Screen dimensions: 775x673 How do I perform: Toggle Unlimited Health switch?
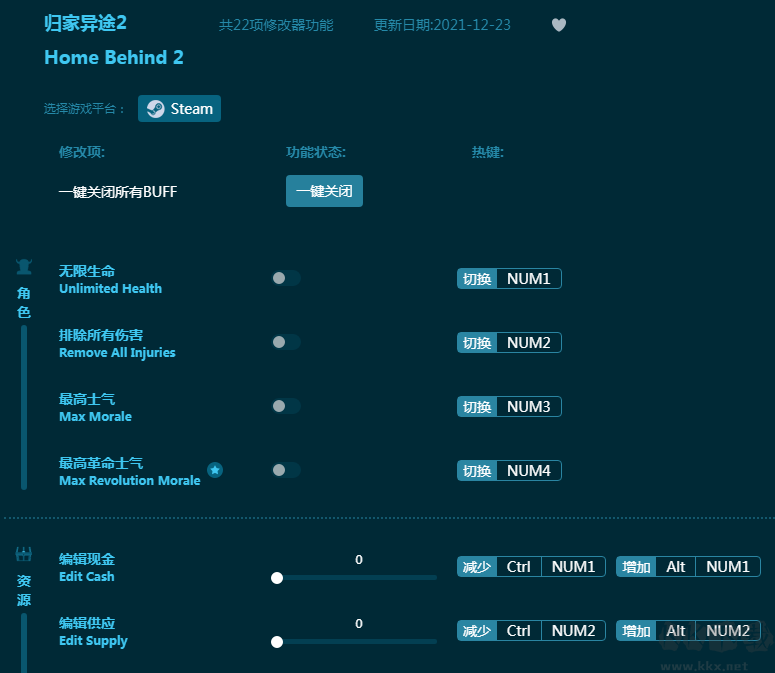tap(286, 278)
